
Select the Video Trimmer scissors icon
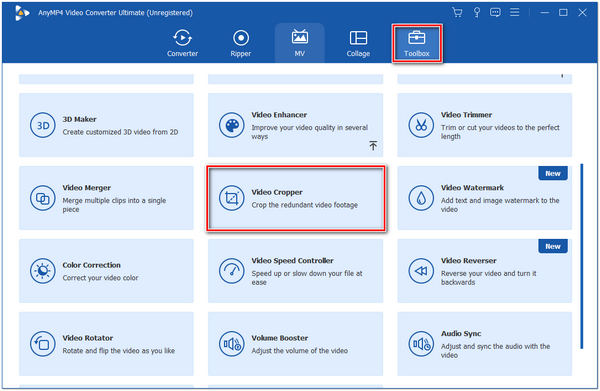tap(421, 125)
